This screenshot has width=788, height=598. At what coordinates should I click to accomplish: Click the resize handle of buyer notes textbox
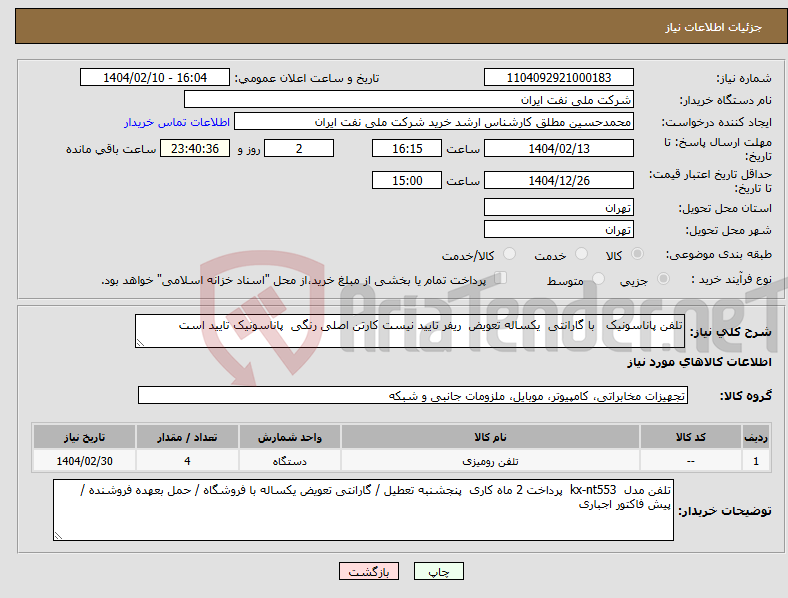pyautogui.click(x=58, y=536)
